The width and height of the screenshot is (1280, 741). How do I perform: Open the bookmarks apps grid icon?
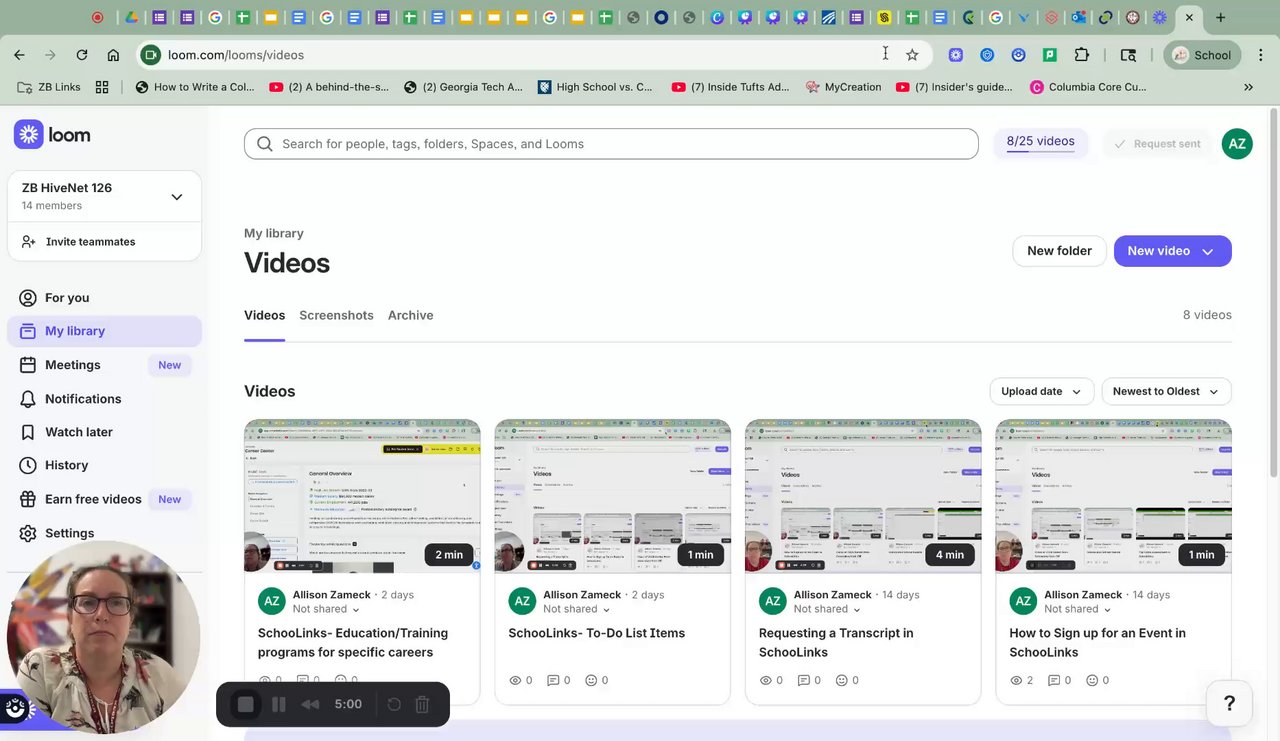click(x=102, y=87)
